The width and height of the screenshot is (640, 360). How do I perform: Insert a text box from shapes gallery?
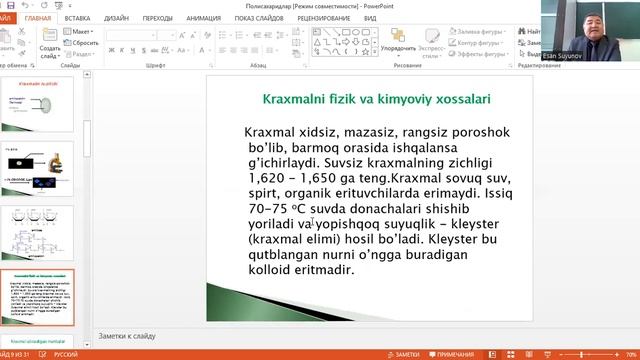317,32
